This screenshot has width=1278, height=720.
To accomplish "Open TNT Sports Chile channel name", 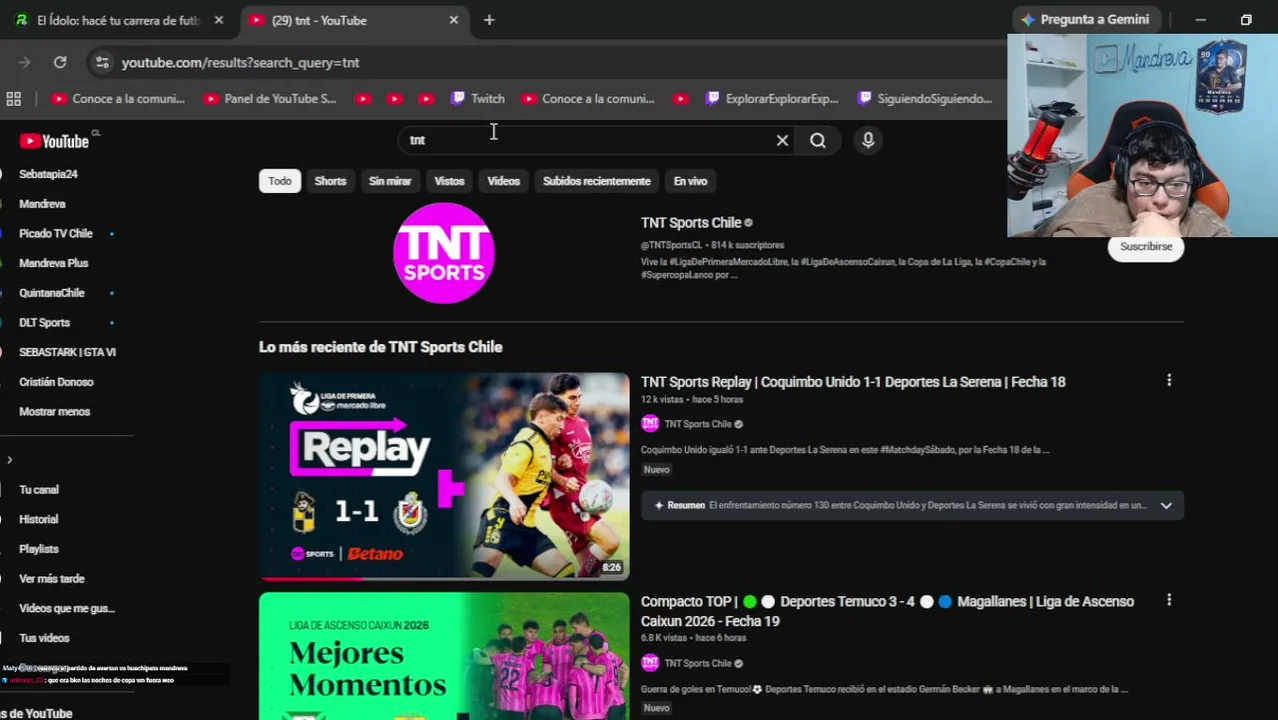I will [691, 223].
